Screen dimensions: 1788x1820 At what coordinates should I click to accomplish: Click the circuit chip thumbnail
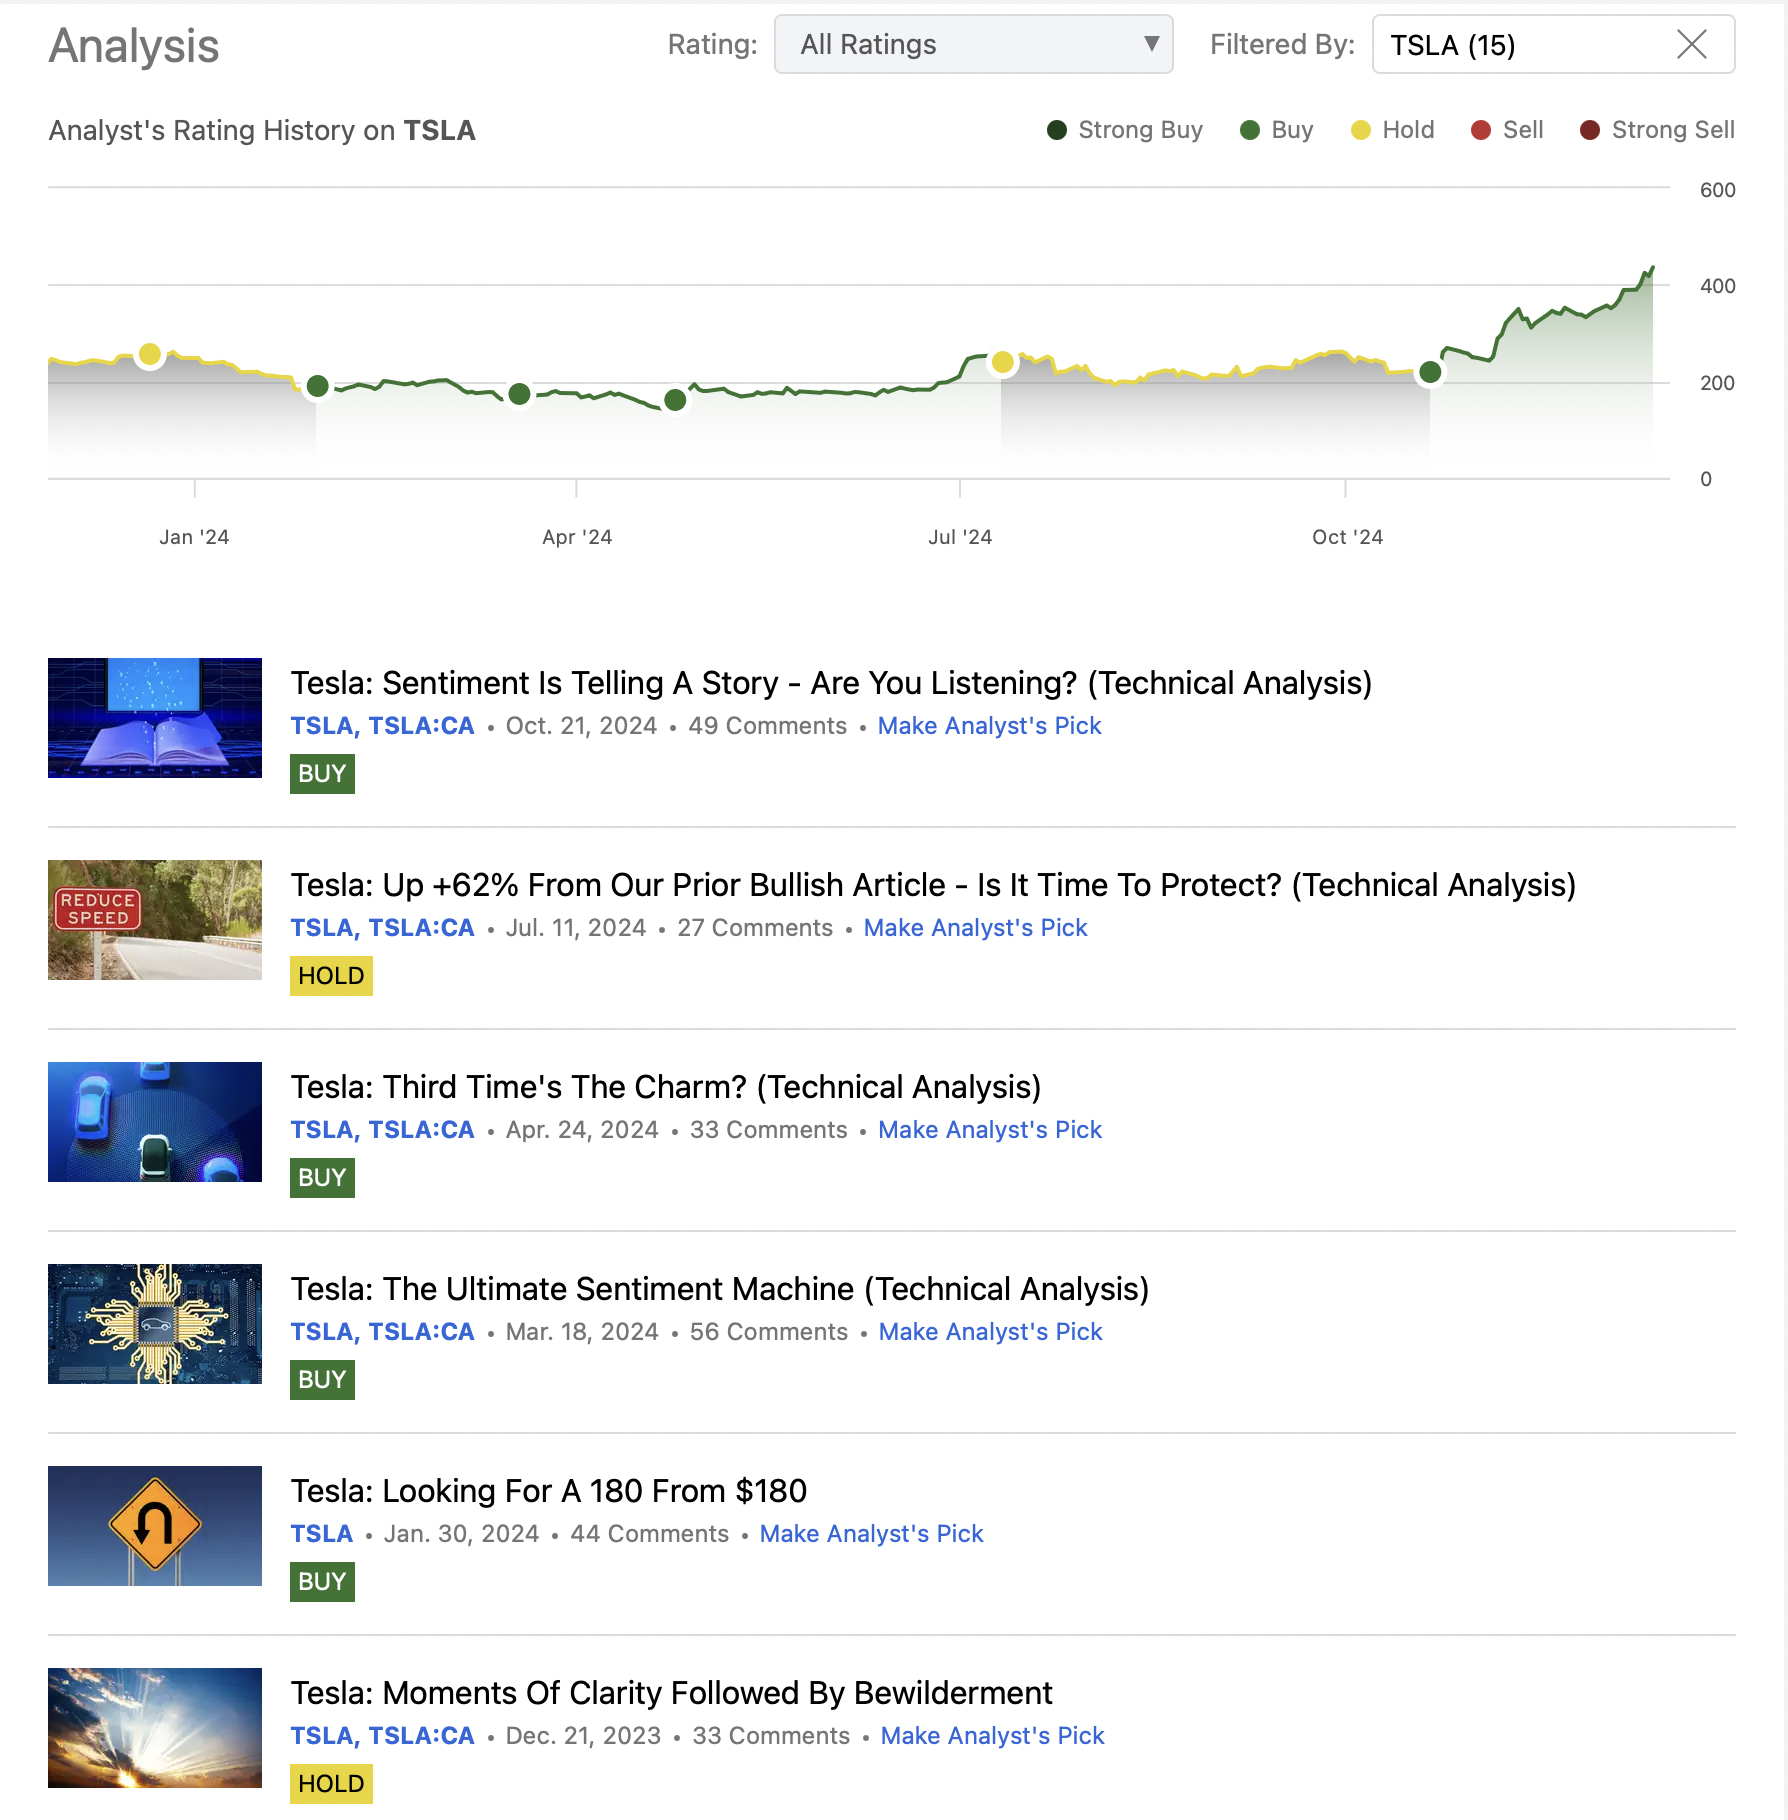(155, 1324)
